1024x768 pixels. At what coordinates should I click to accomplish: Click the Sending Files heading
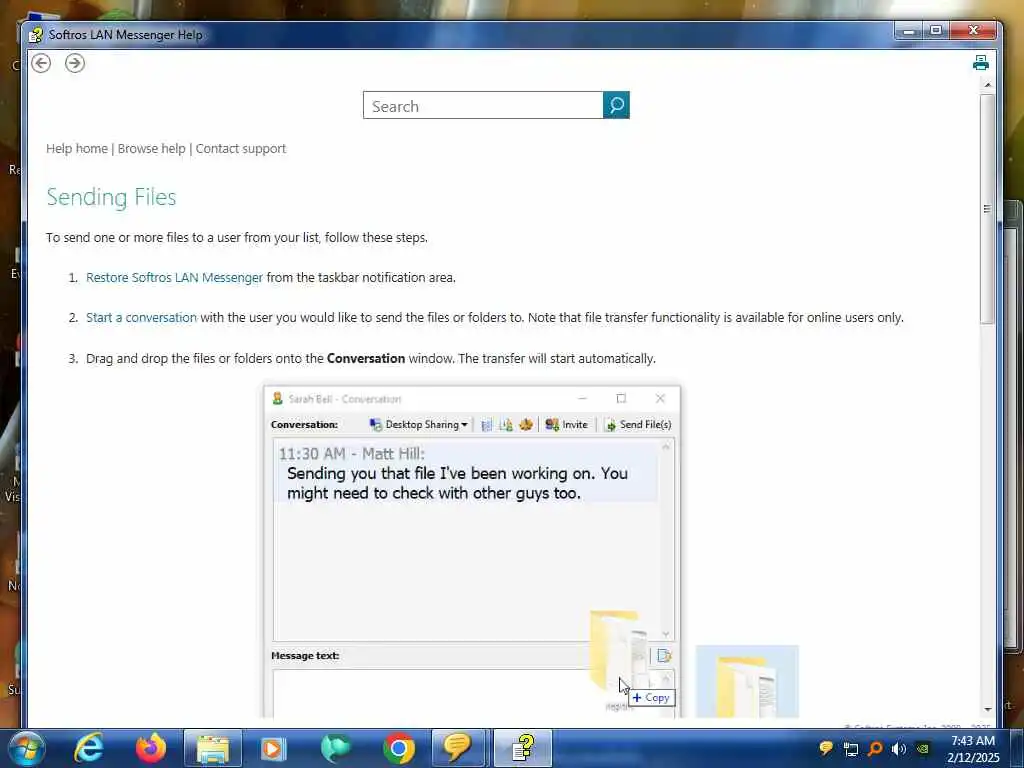(x=111, y=197)
